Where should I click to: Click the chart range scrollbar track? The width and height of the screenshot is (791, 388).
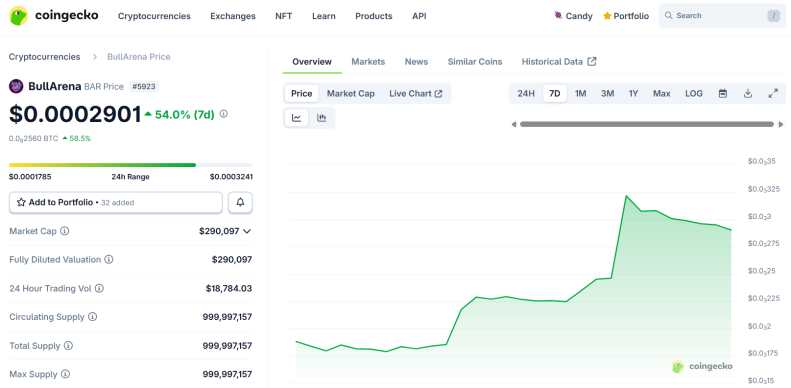coord(647,124)
